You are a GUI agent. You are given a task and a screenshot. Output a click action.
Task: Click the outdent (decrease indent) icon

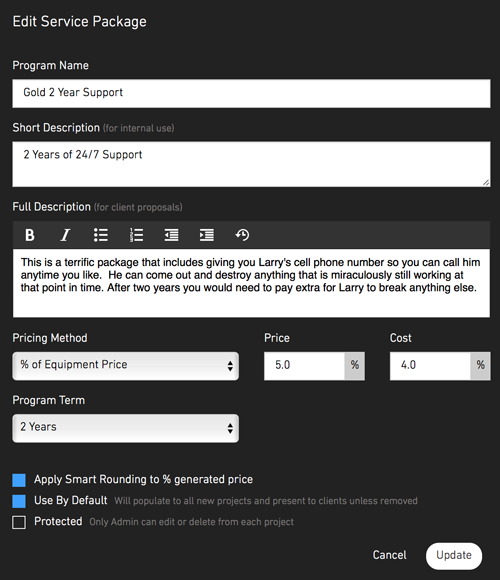click(172, 235)
